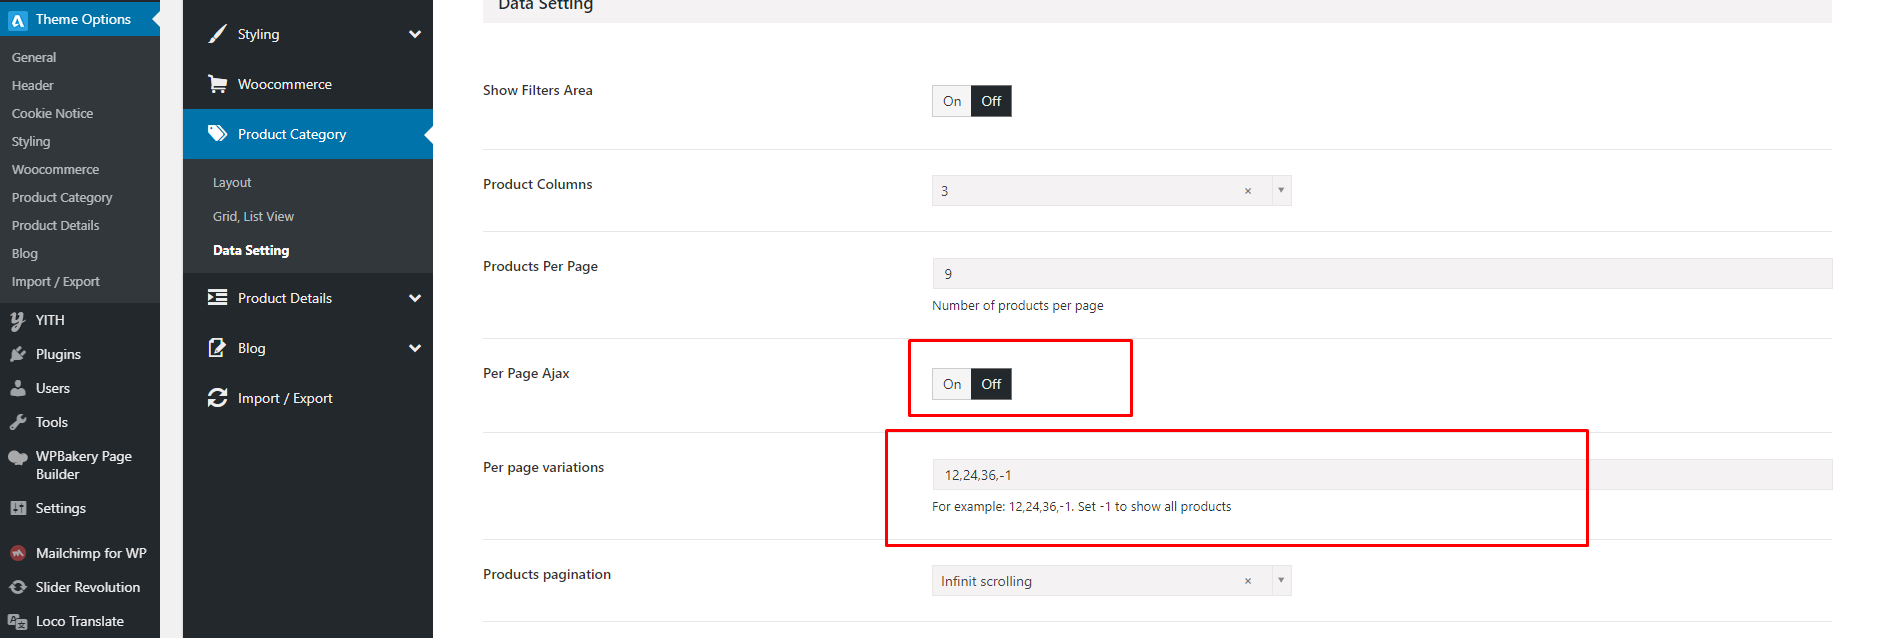The height and width of the screenshot is (638, 1880).
Task: Click the Blog edit icon
Action: coord(217,348)
